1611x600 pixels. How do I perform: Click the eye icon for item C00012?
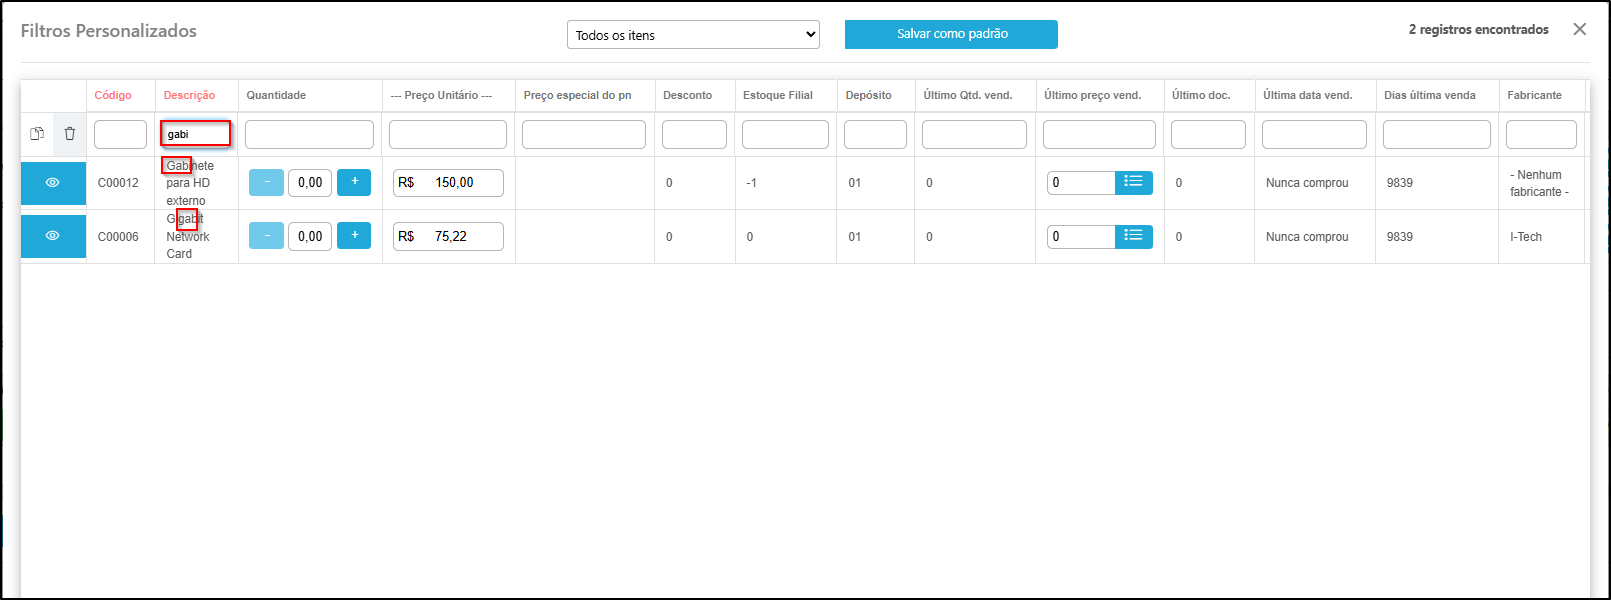(53, 183)
